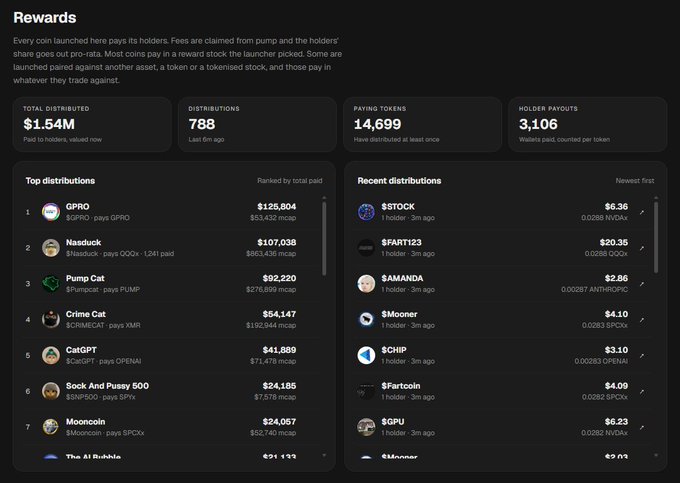This screenshot has height=483, width=680.
Task: Click the CatGPT token avatar
Action: [51, 356]
